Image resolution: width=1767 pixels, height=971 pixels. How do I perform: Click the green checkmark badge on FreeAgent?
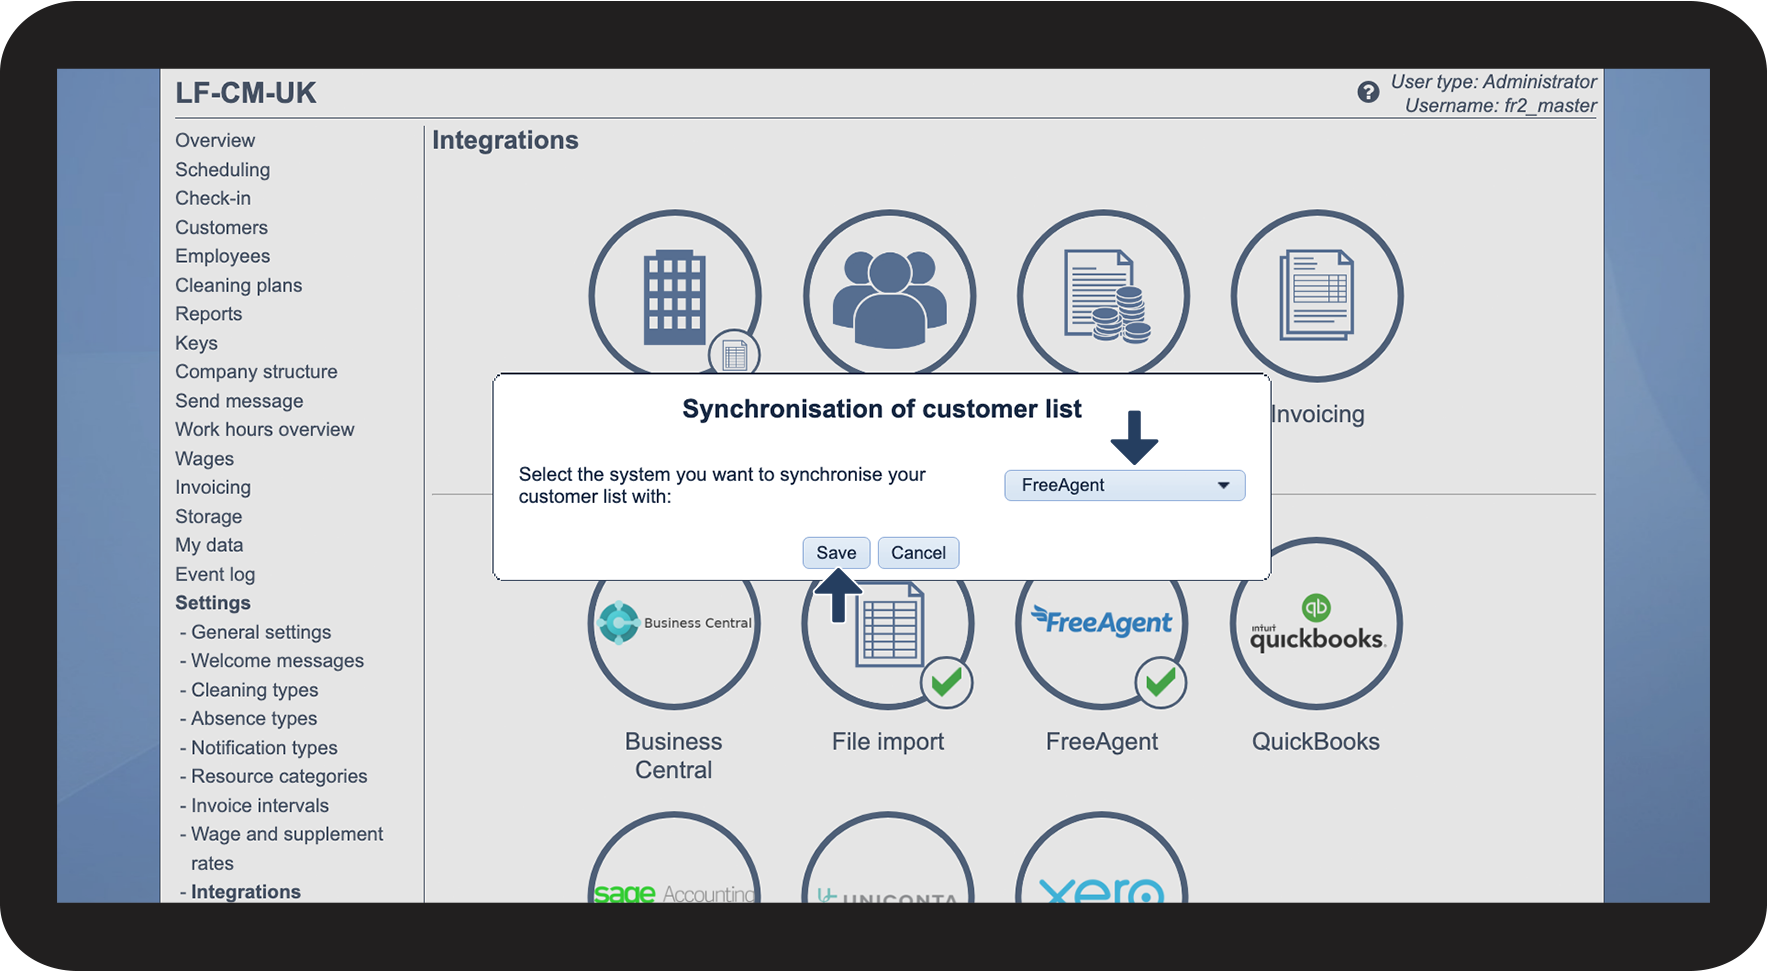[1161, 683]
